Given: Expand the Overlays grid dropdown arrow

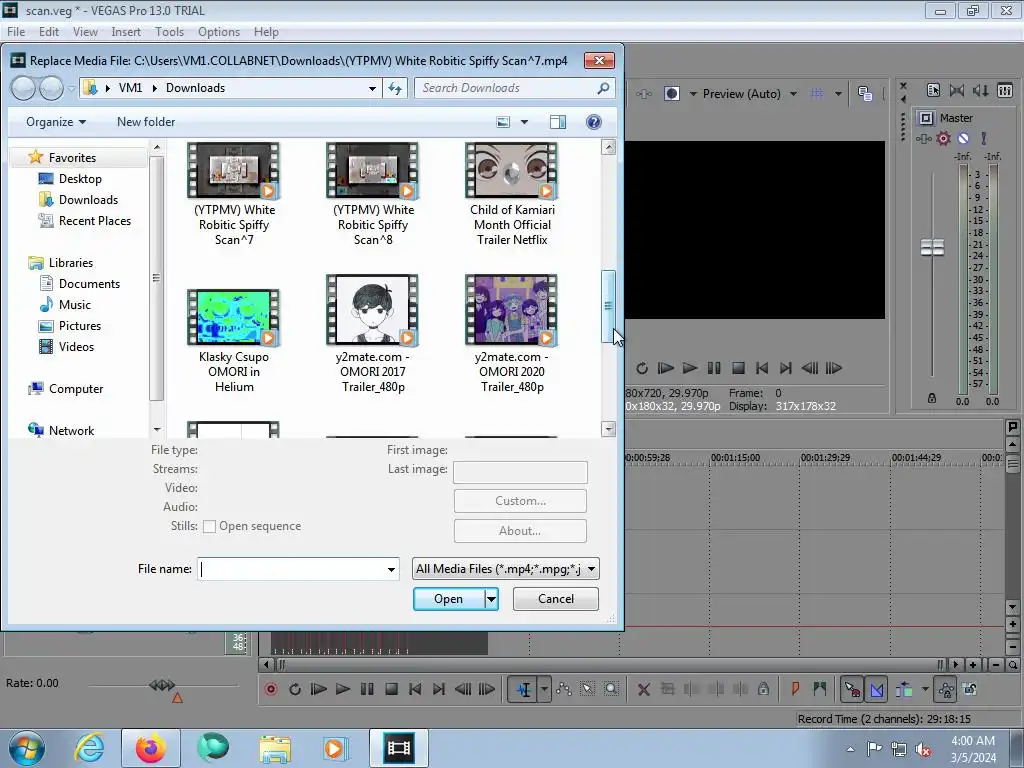Looking at the screenshot, I should 838,93.
